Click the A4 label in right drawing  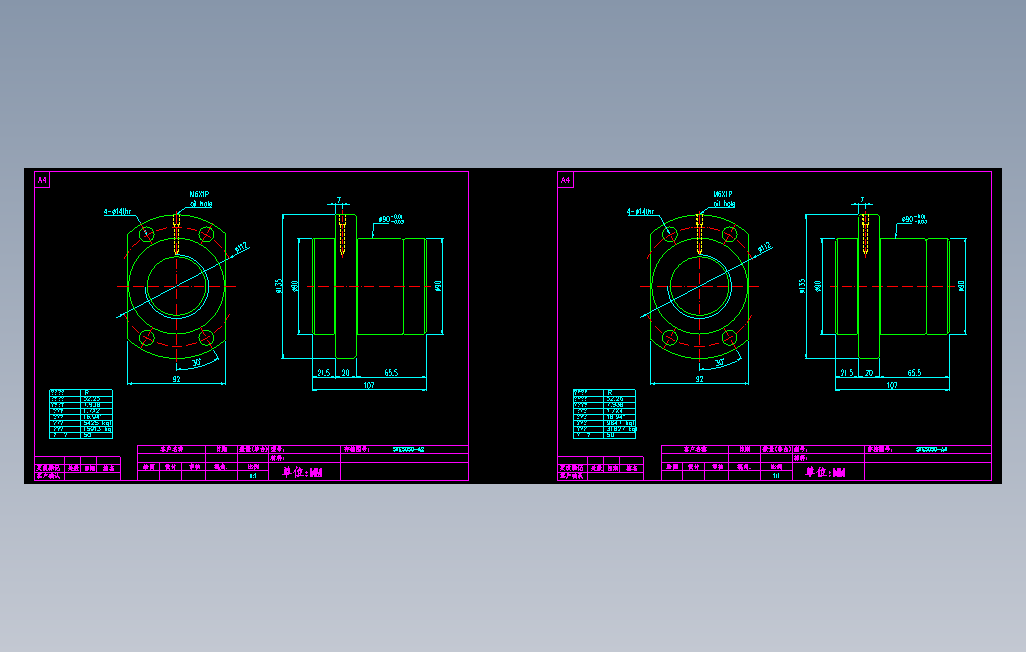pyautogui.click(x=565, y=180)
